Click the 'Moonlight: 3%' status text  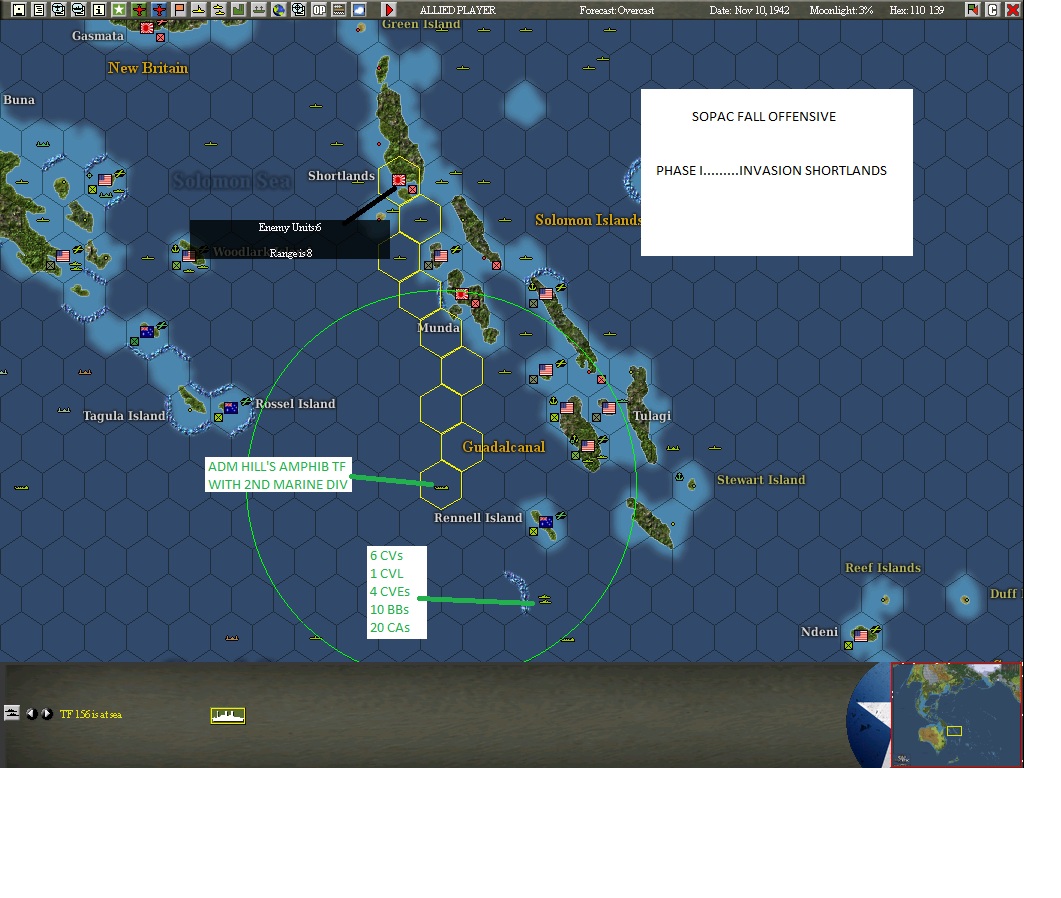[841, 10]
